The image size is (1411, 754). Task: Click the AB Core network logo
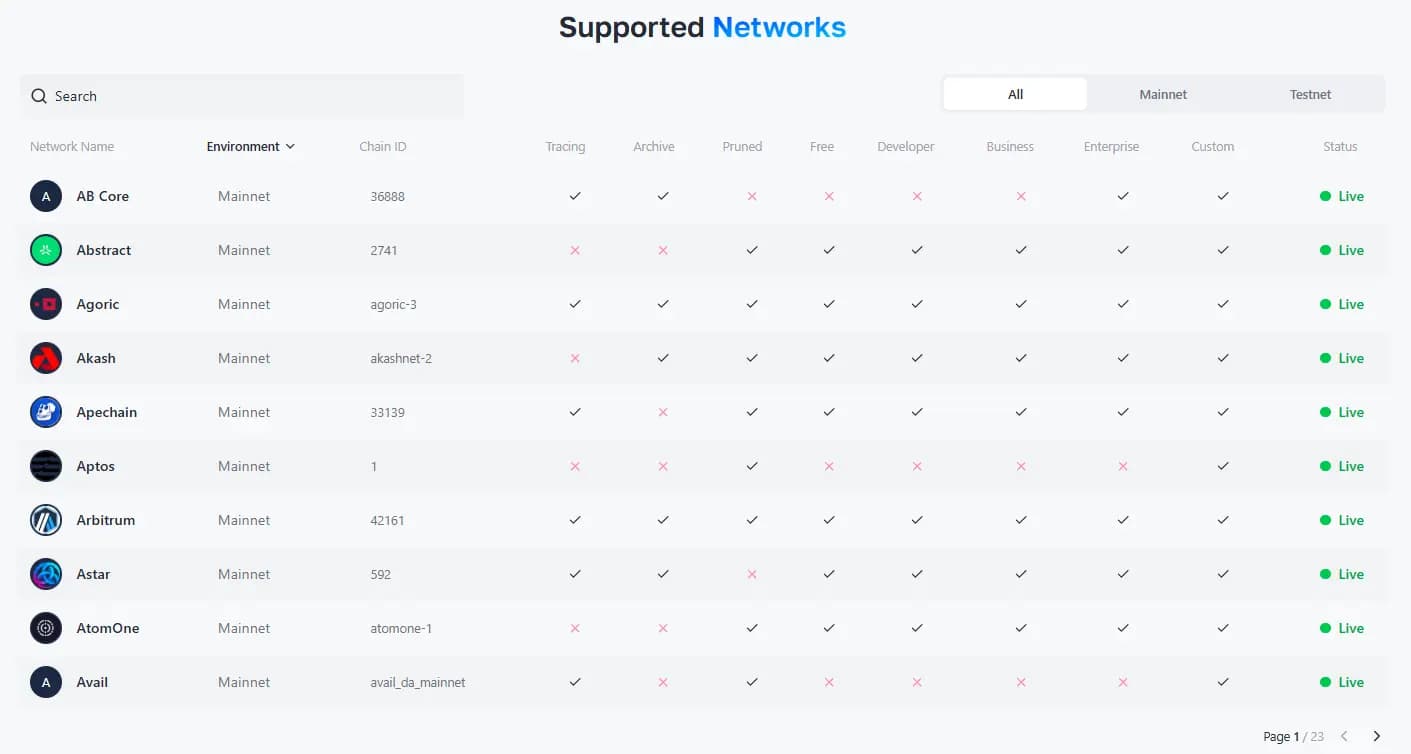click(45, 196)
